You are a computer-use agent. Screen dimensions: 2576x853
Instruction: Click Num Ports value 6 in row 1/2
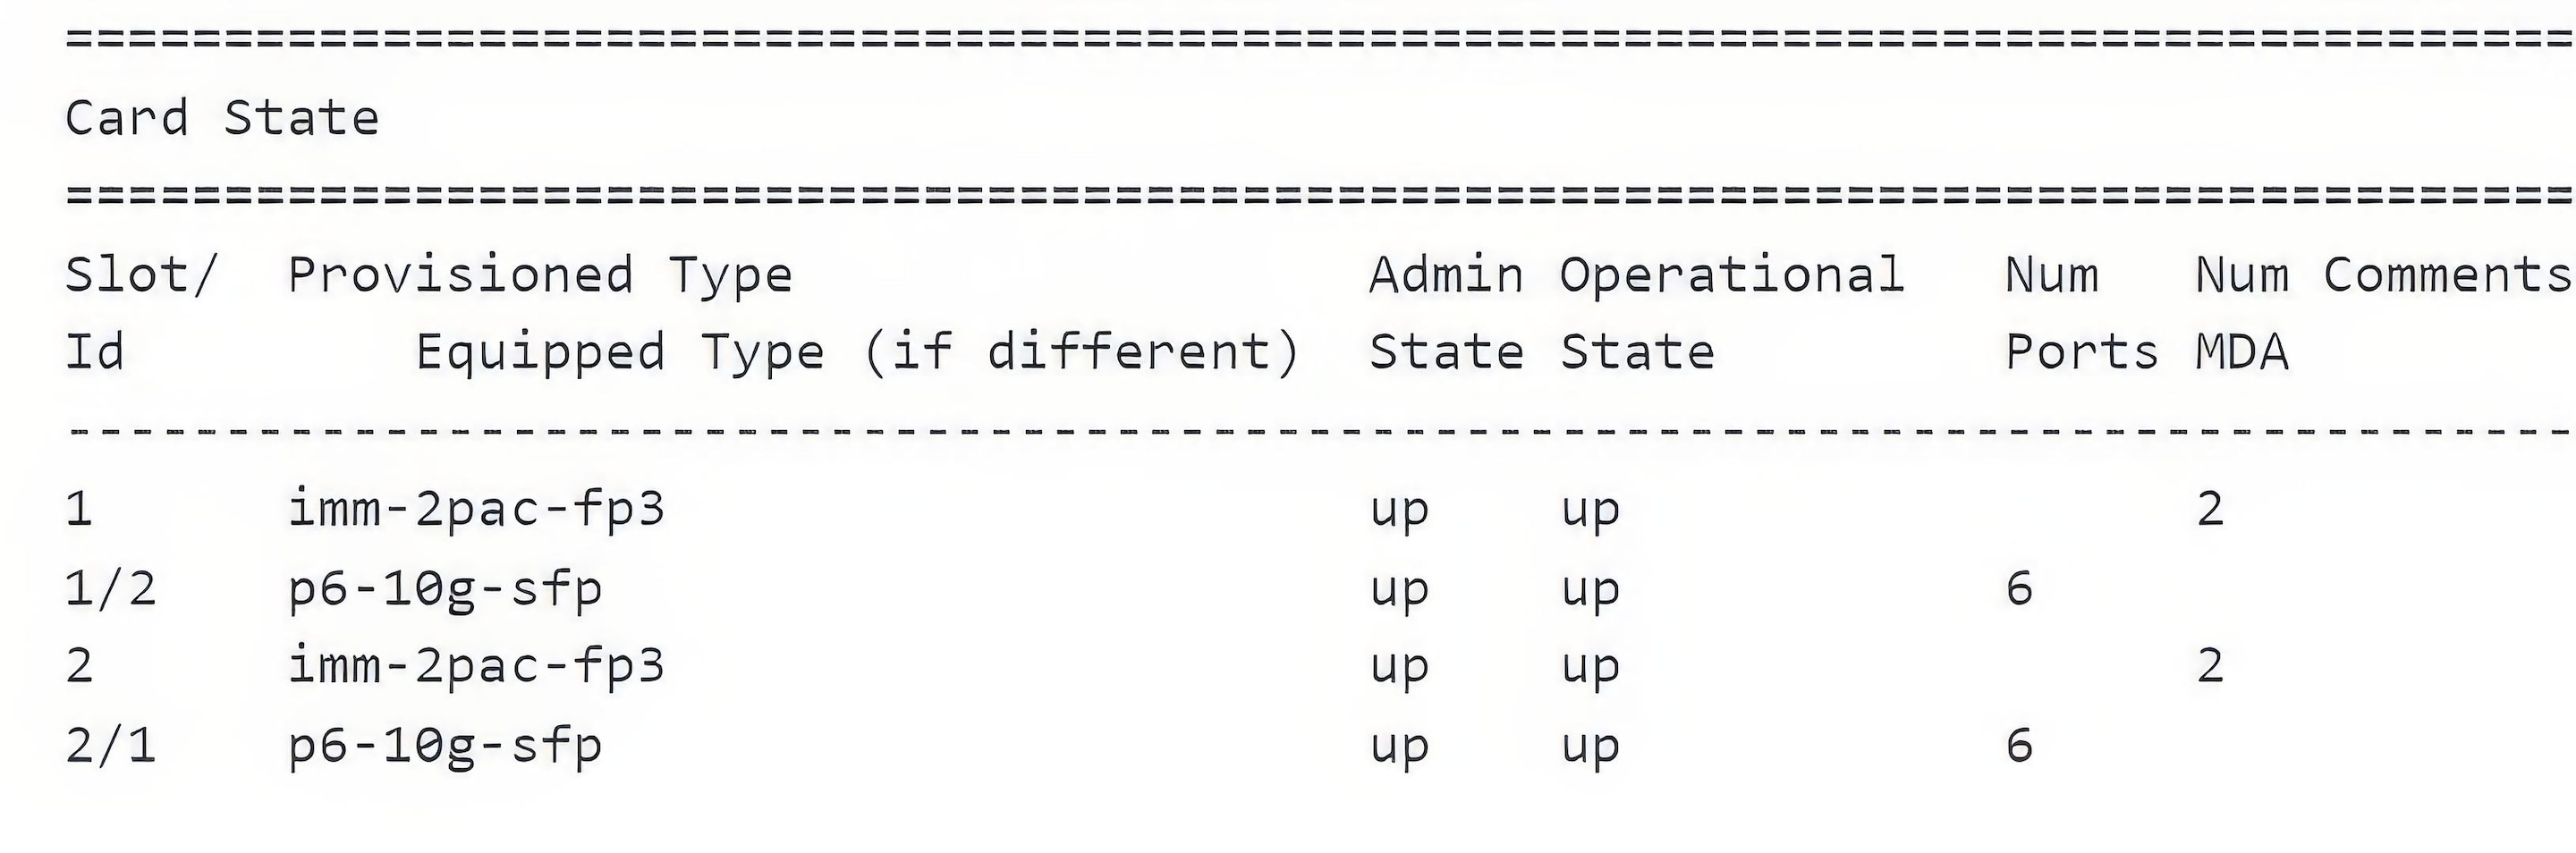click(2019, 588)
